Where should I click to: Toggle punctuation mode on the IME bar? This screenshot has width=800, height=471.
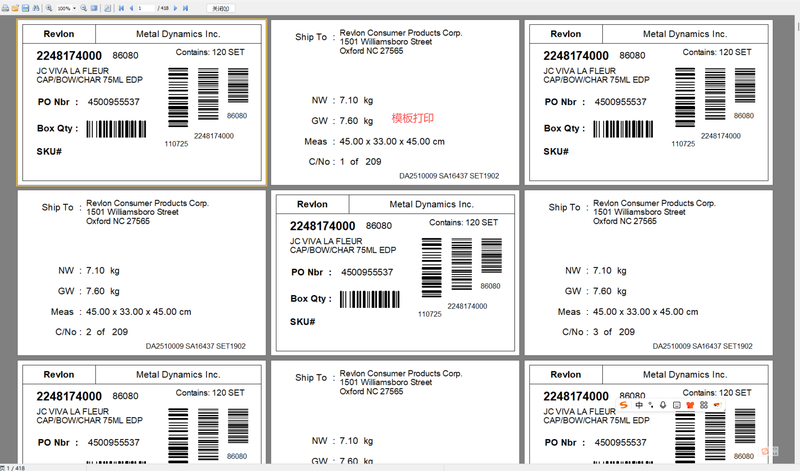tap(651, 405)
